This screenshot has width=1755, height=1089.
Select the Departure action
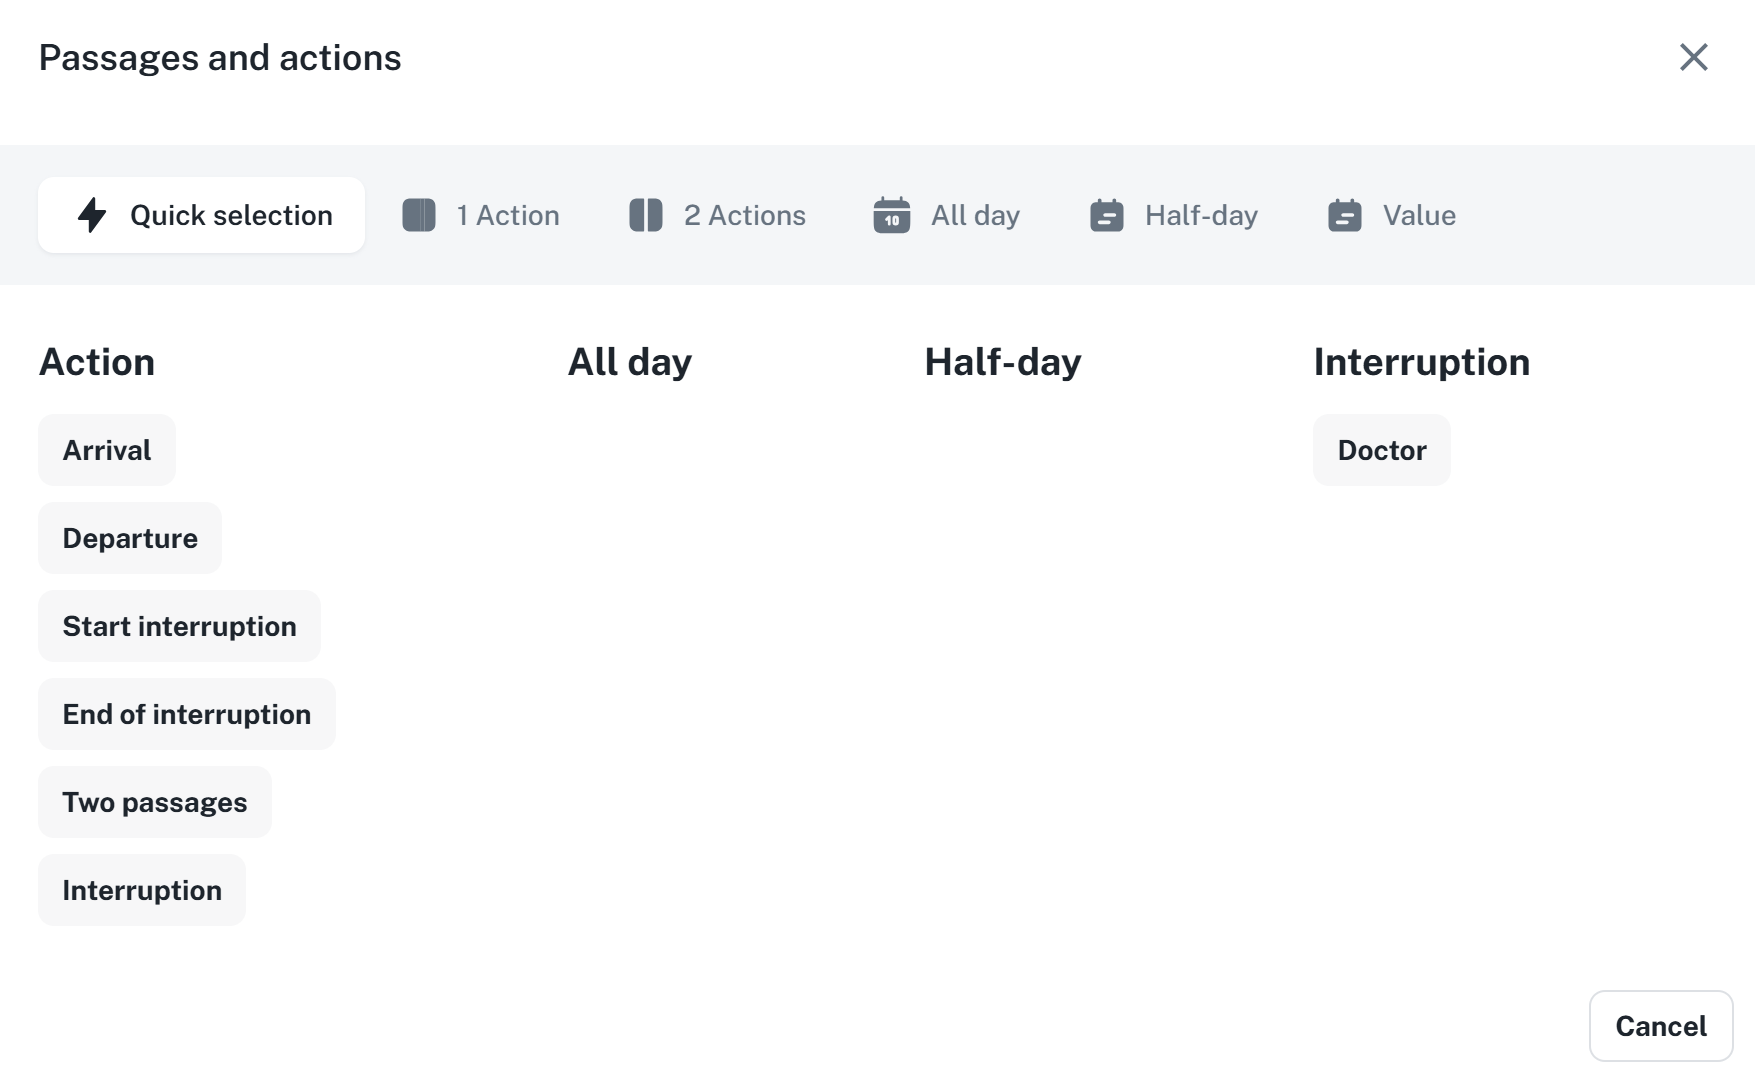130,538
